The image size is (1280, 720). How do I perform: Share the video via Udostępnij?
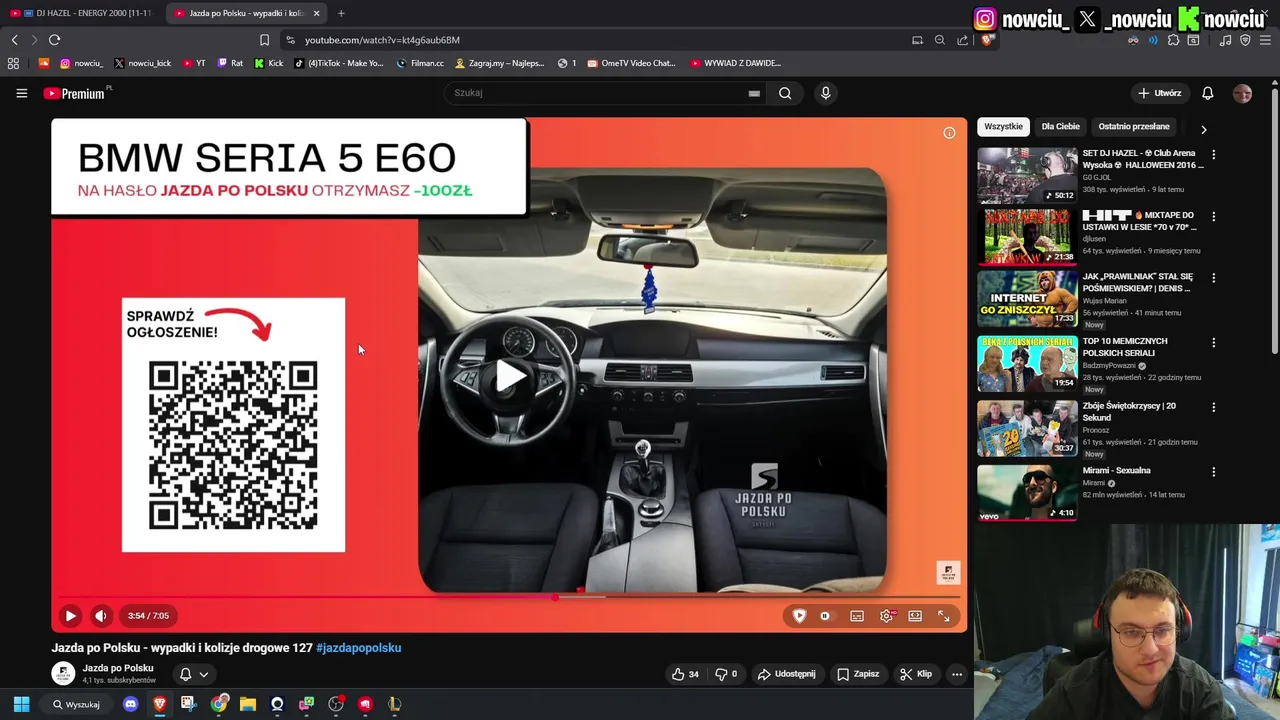click(x=787, y=674)
